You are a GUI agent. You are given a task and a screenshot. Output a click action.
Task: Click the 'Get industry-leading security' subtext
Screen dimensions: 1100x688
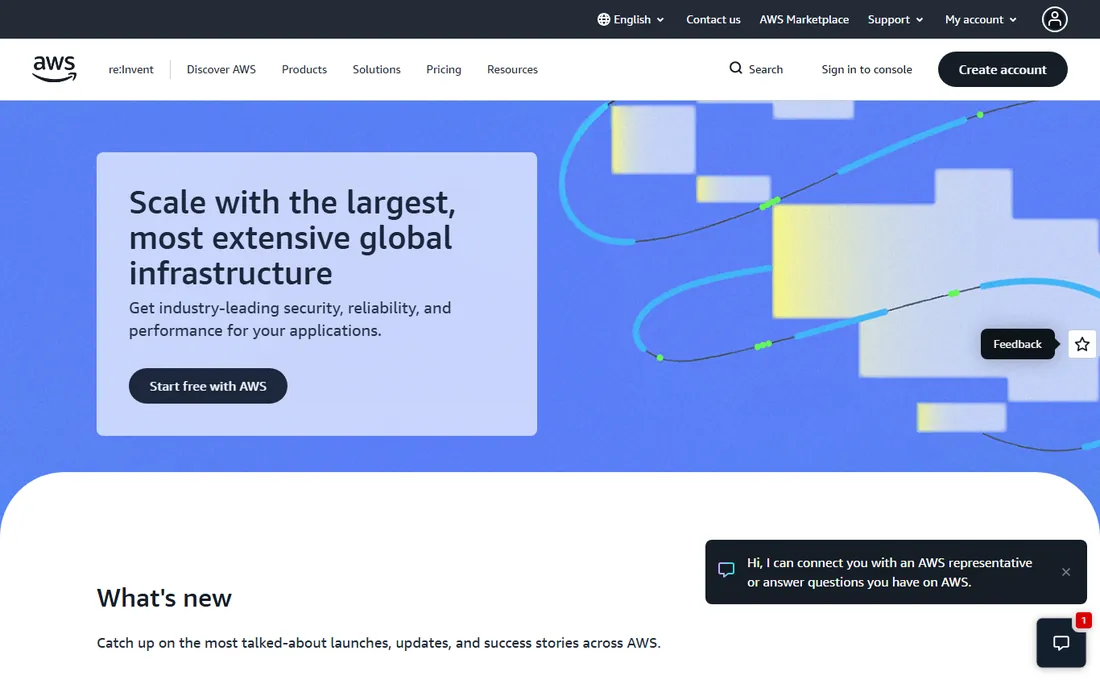290,319
